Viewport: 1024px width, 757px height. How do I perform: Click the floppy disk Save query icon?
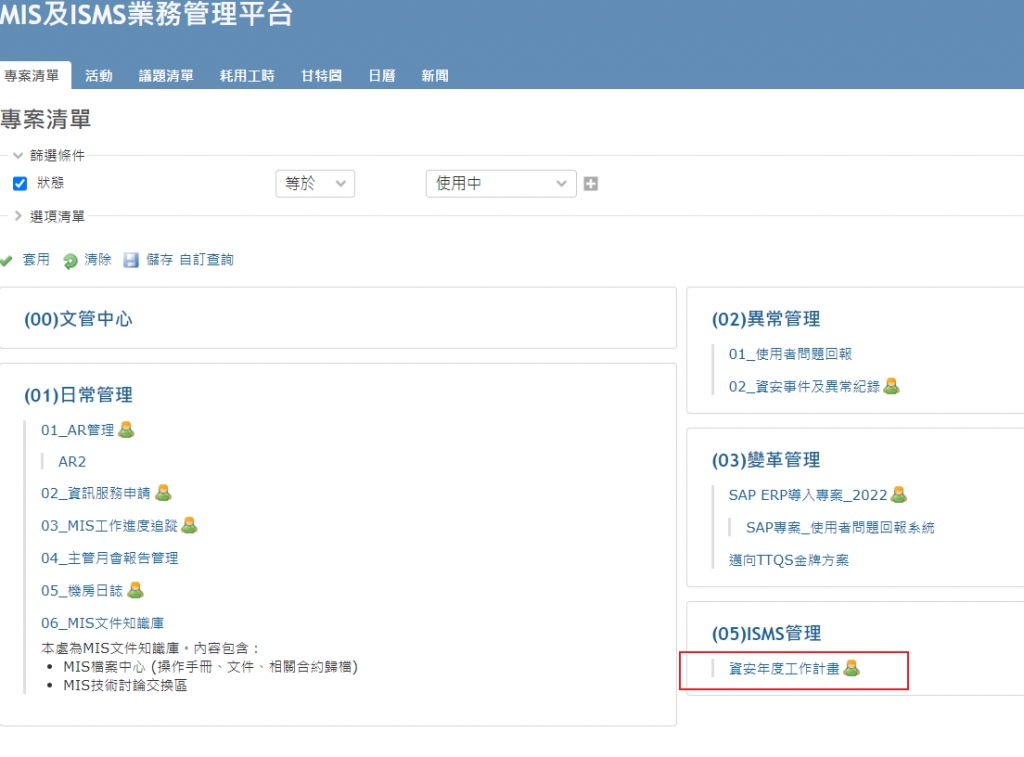pos(131,260)
